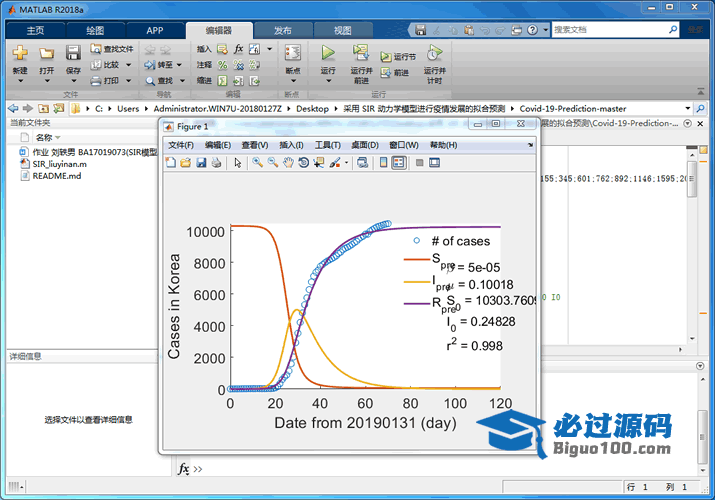Screen dimensions: 715x500
Task: Open the dropdown arrow under 断点
Action: (293, 81)
